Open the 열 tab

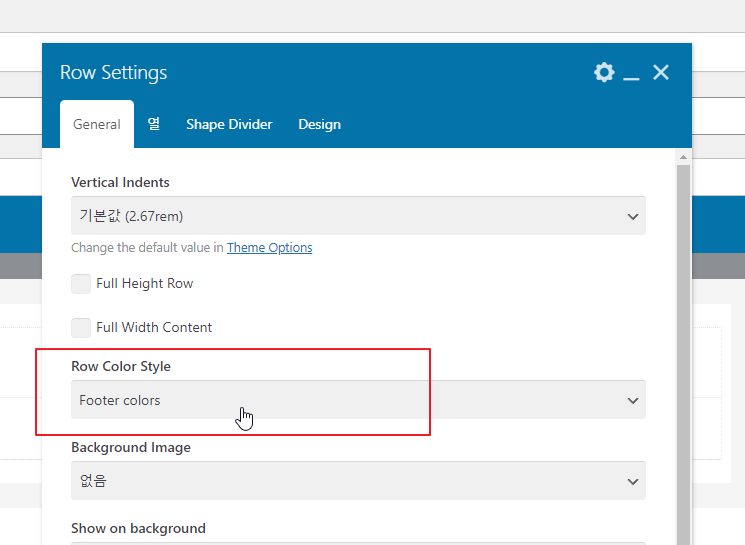point(154,124)
